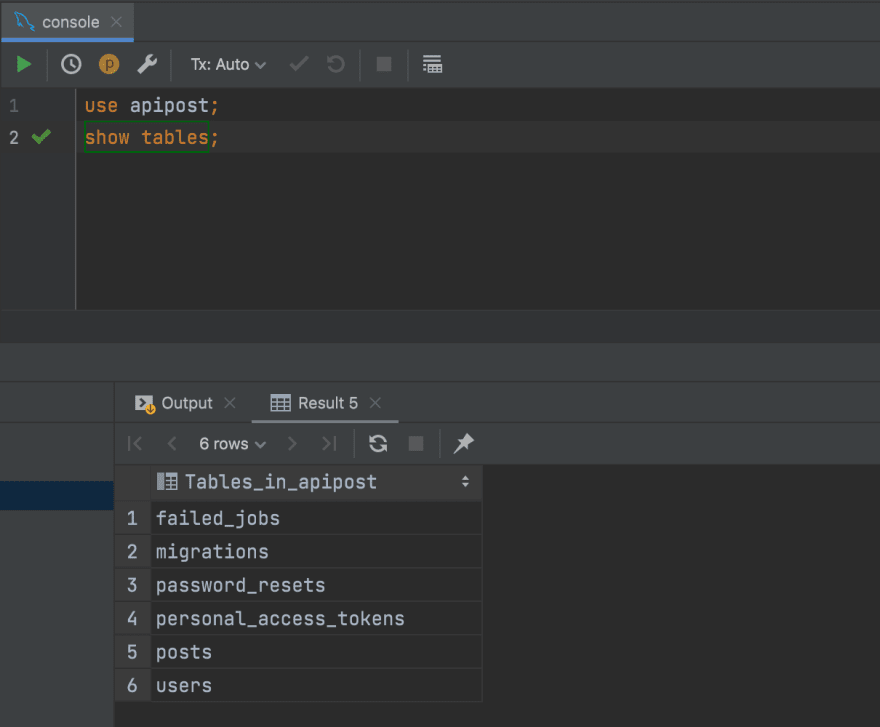This screenshot has width=880, height=727.
Task: Refresh the result set with the reload icon
Action: (x=378, y=443)
